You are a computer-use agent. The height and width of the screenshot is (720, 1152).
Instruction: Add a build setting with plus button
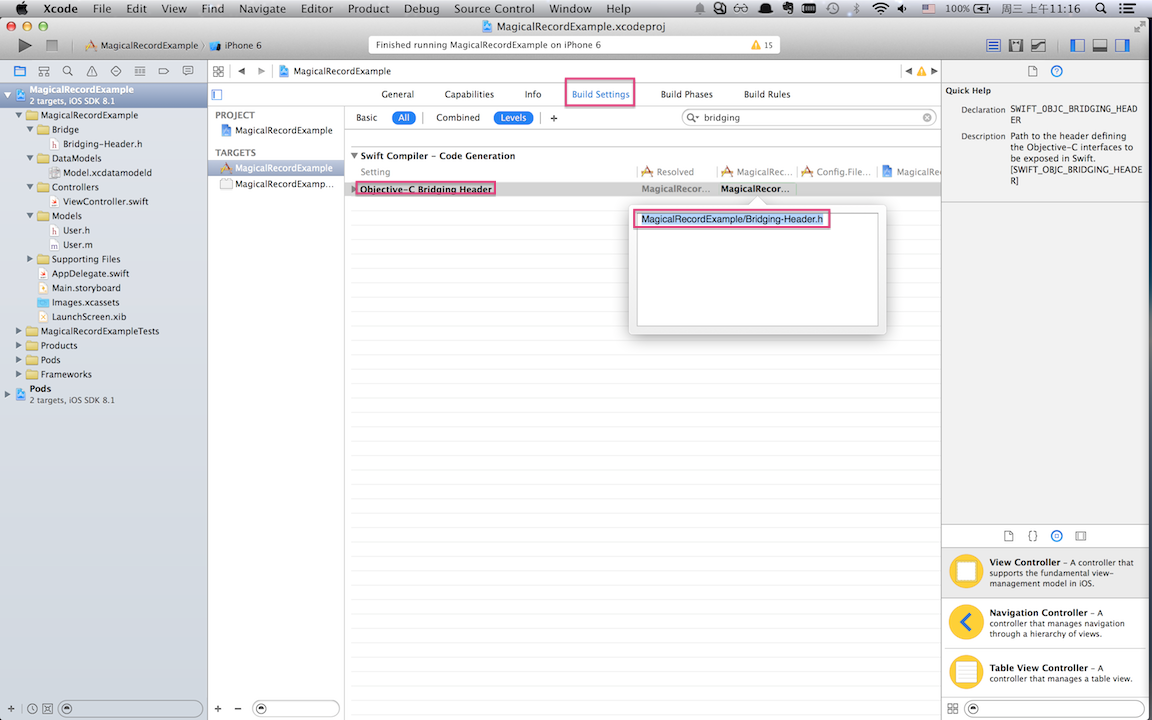(x=554, y=118)
